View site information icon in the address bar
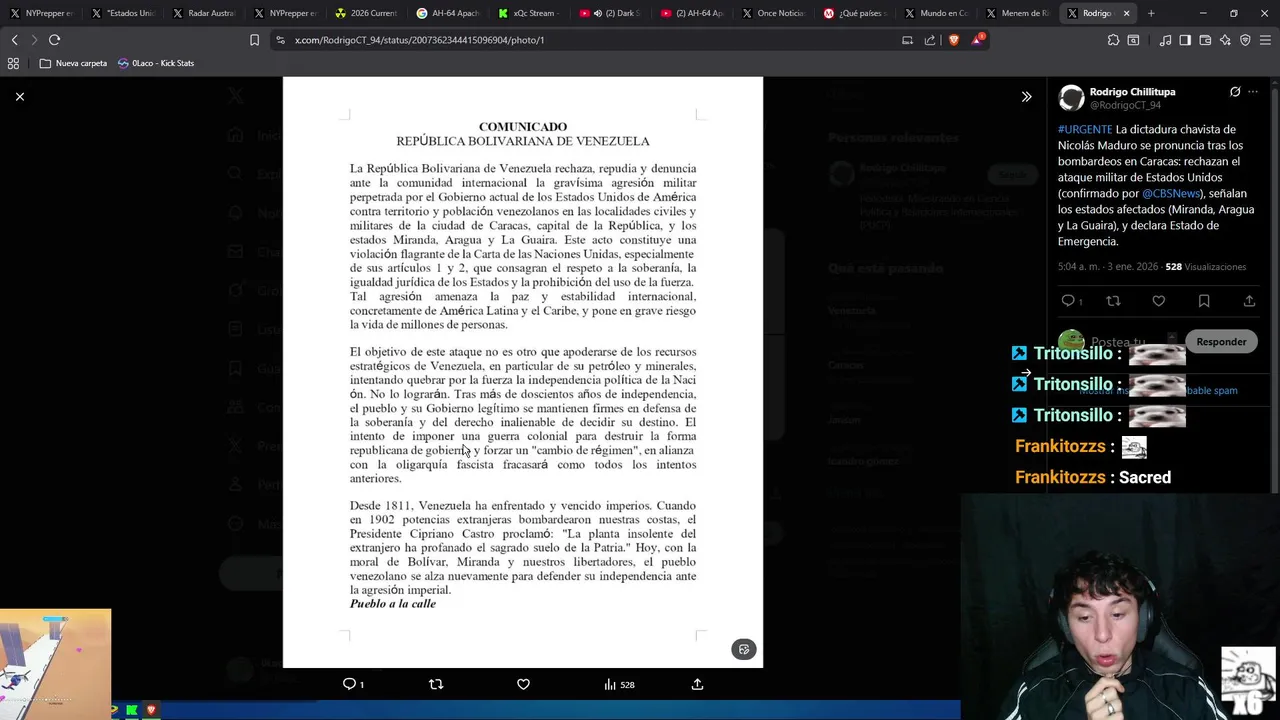The height and width of the screenshot is (720, 1280). pos(281,40)
